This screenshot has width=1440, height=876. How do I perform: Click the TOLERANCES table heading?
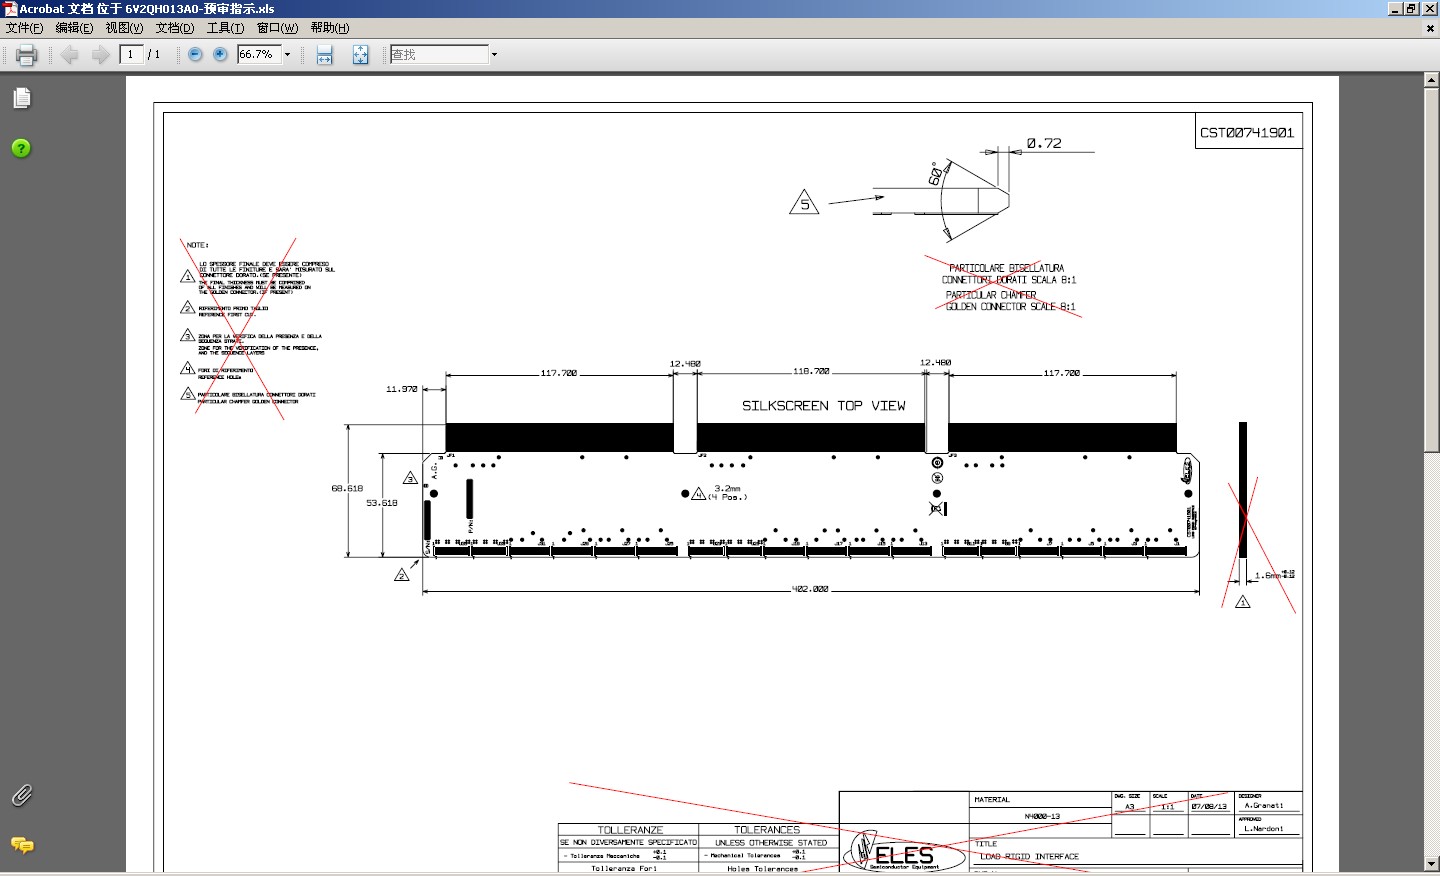pyautogui.click(x=767, y=830)
